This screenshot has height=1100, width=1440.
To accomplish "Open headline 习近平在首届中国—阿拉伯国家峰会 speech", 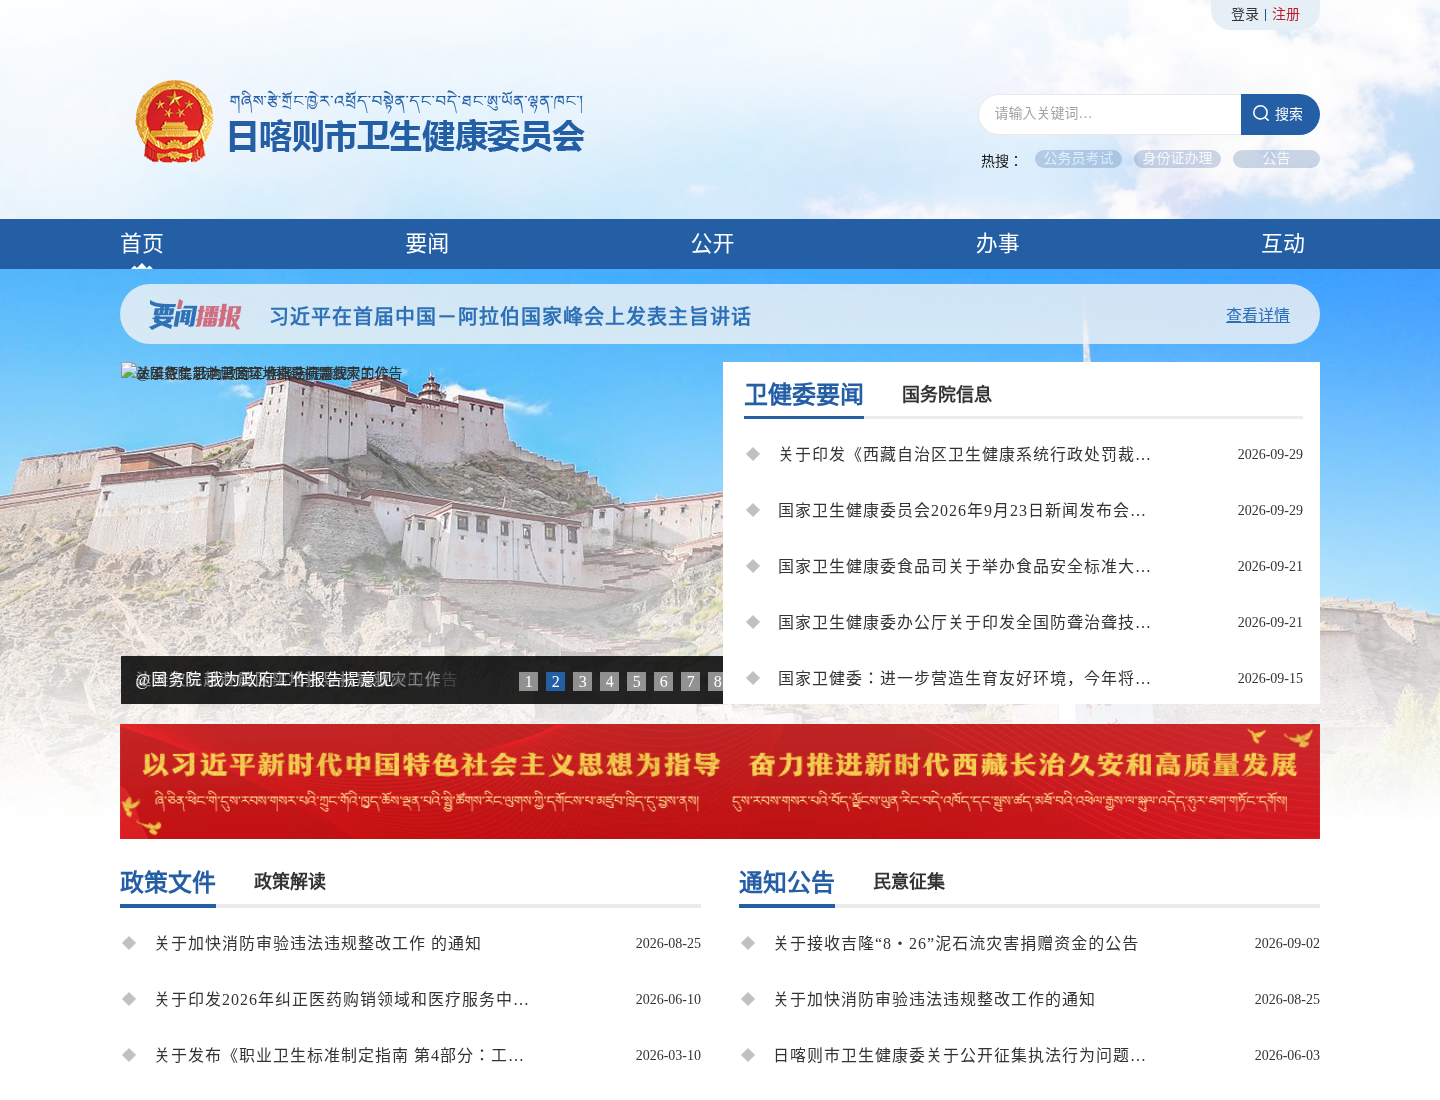I will click(510, 317).
